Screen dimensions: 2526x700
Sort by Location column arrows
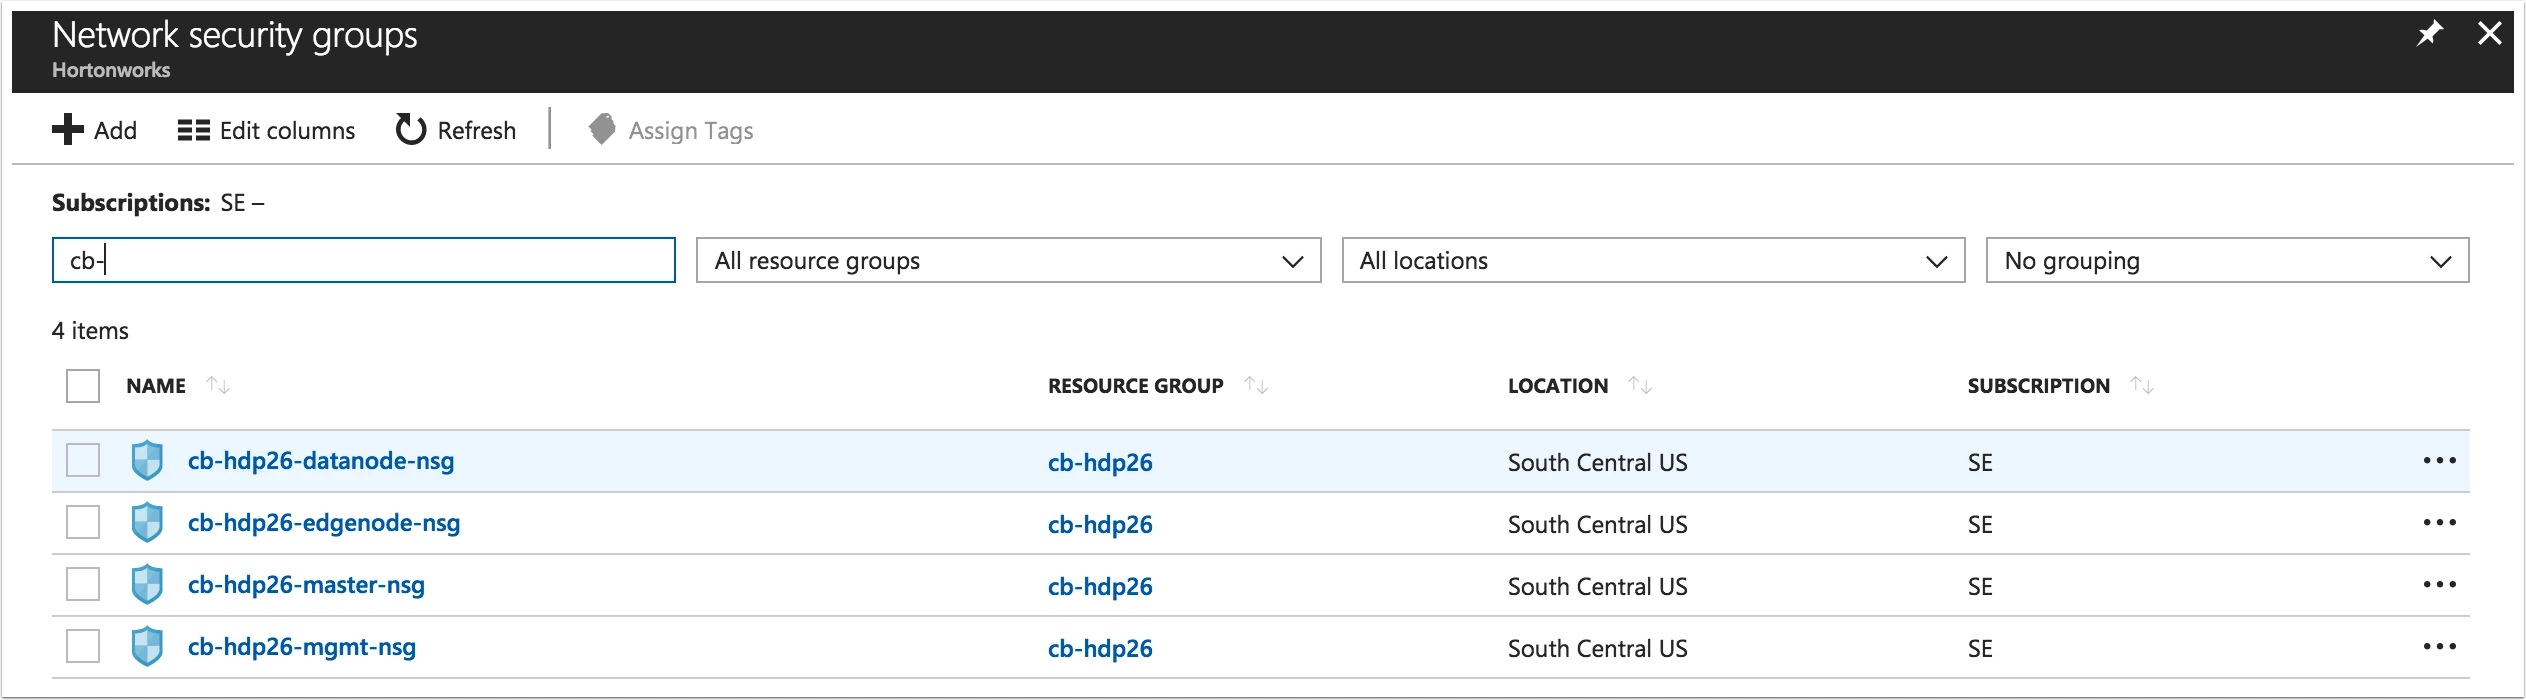[1640, 385]
